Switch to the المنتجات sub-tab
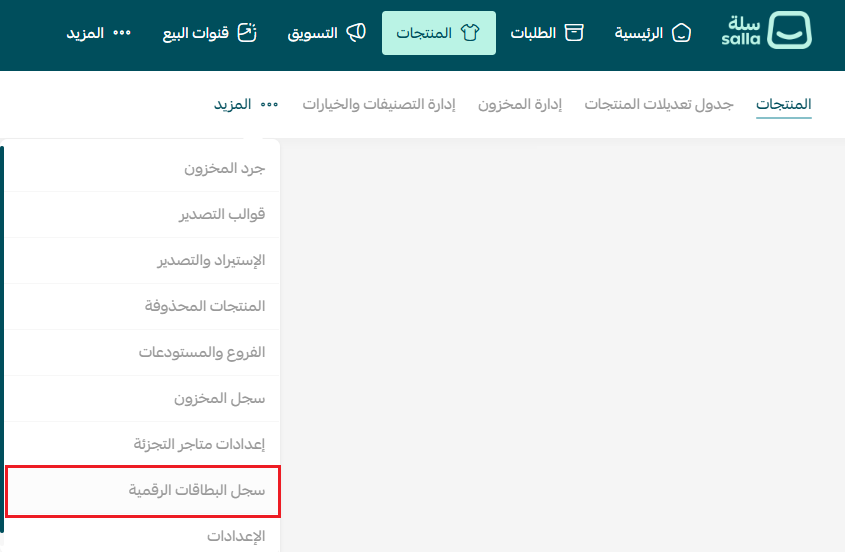The image size is (845, 552). click(x=784, y=104)
